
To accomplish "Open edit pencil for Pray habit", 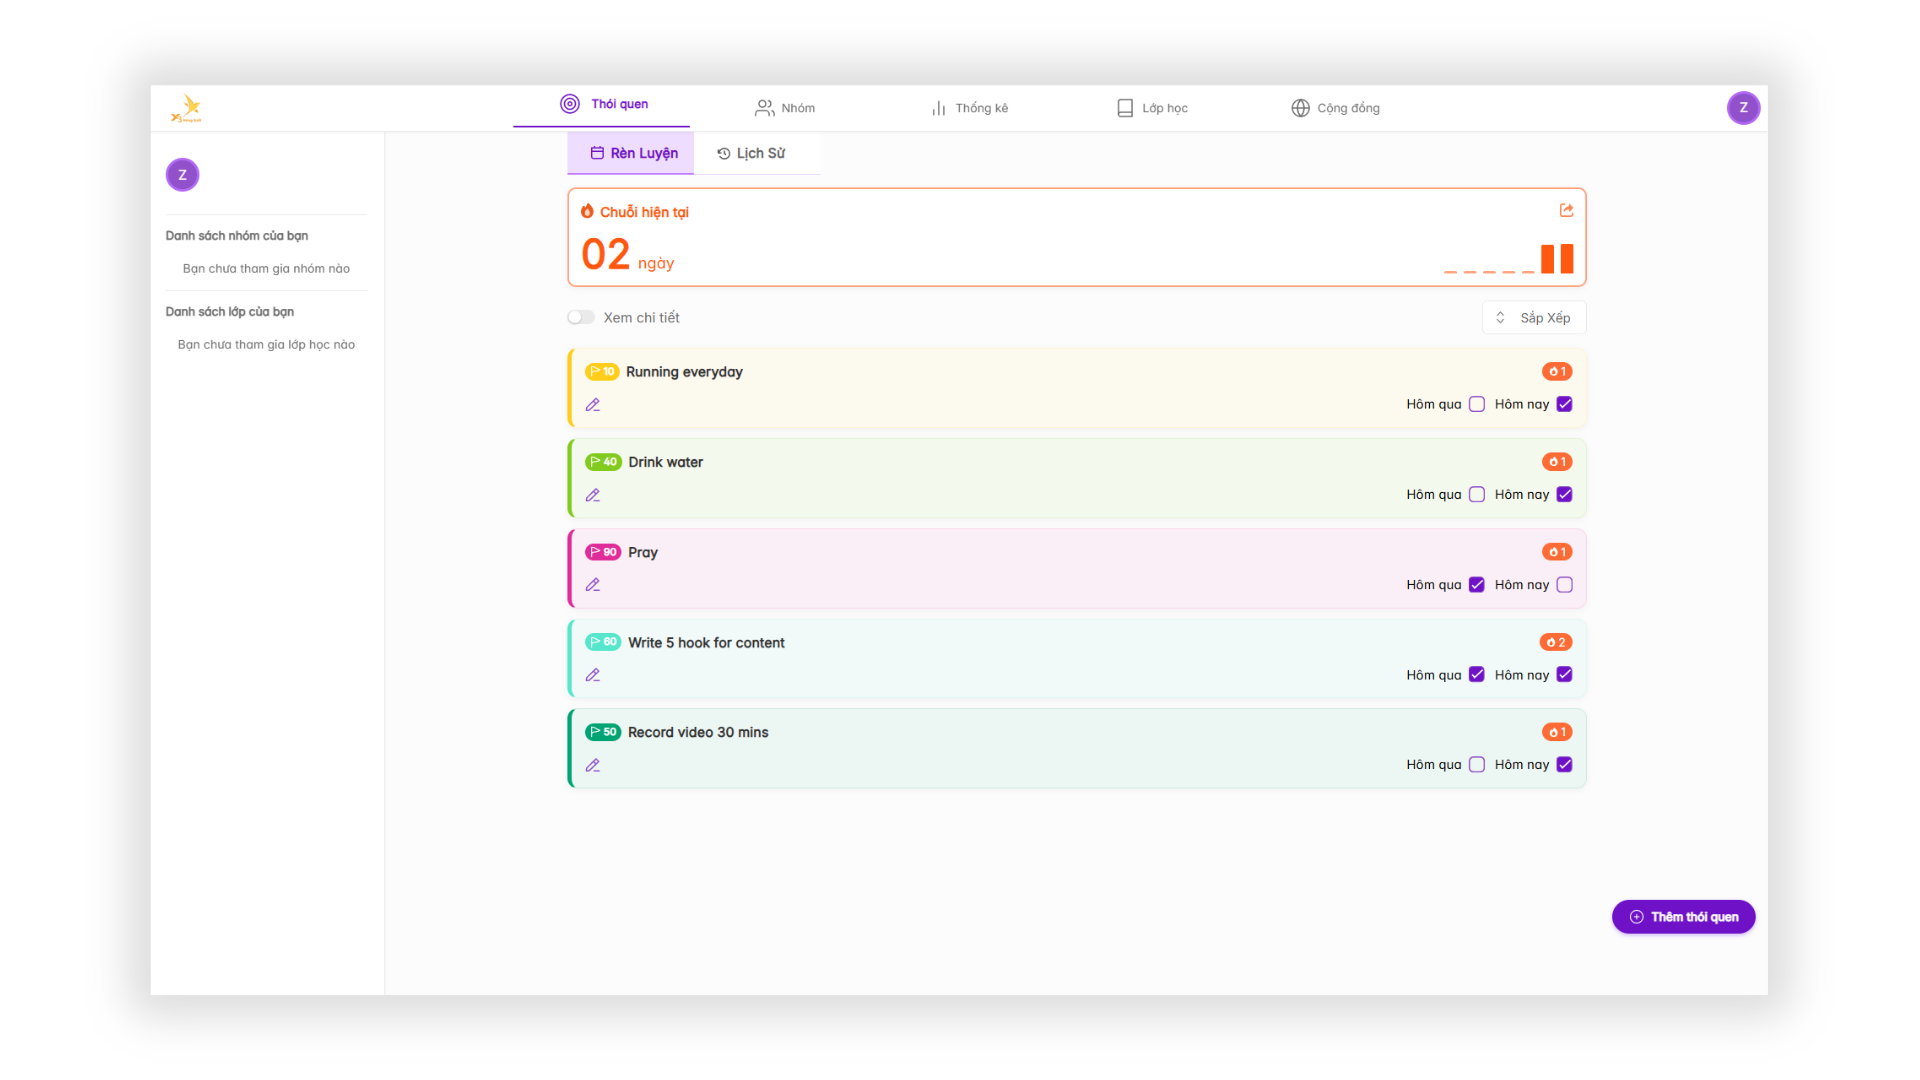I will pyautogui.click(x=593, y=585).
